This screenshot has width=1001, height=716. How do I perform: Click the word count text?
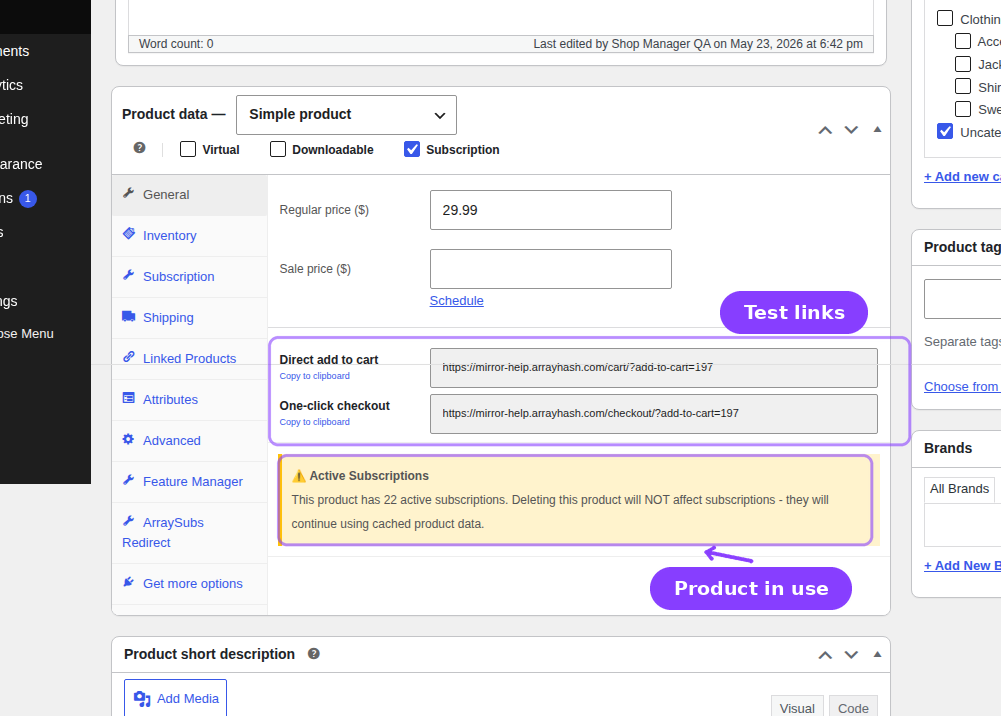[x=176, y=44]
